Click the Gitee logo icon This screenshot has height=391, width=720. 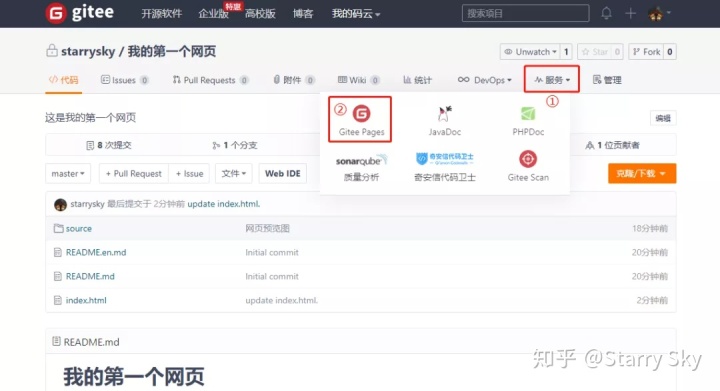click(56, 13)
